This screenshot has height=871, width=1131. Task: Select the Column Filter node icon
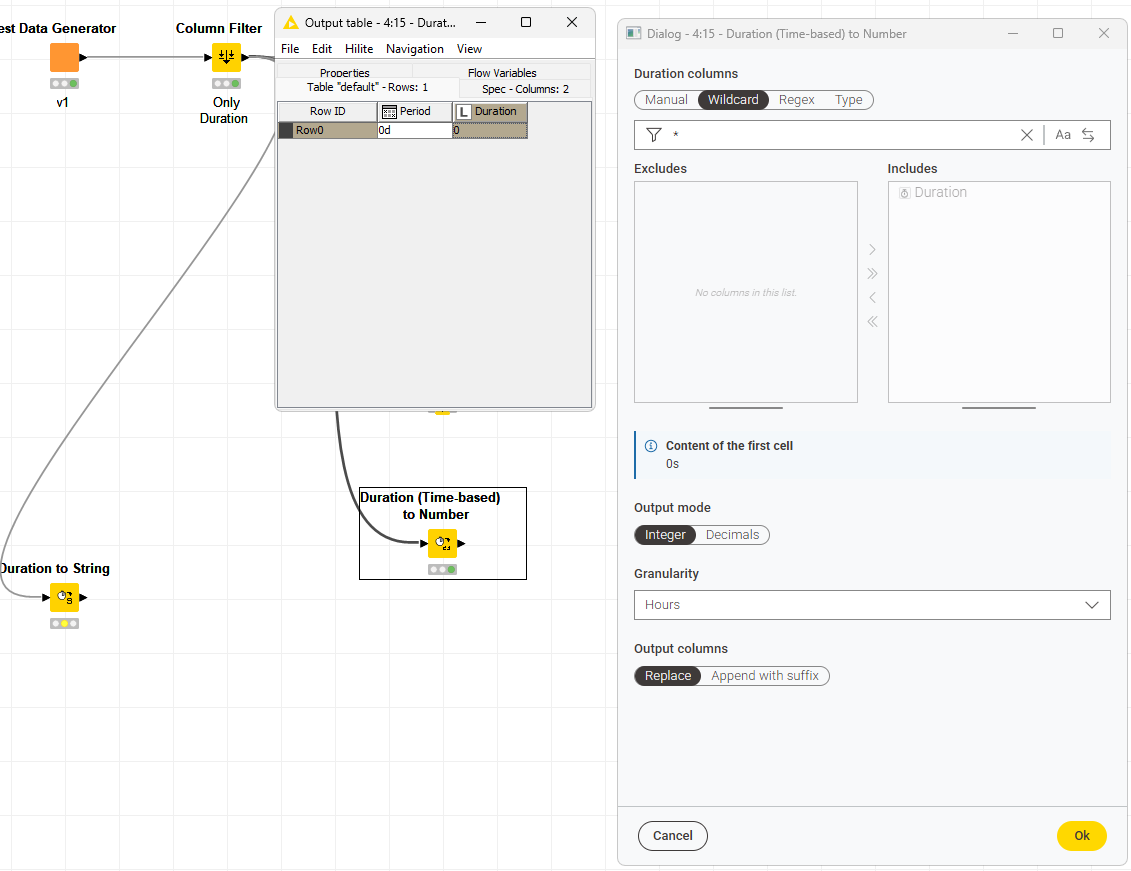226,57
